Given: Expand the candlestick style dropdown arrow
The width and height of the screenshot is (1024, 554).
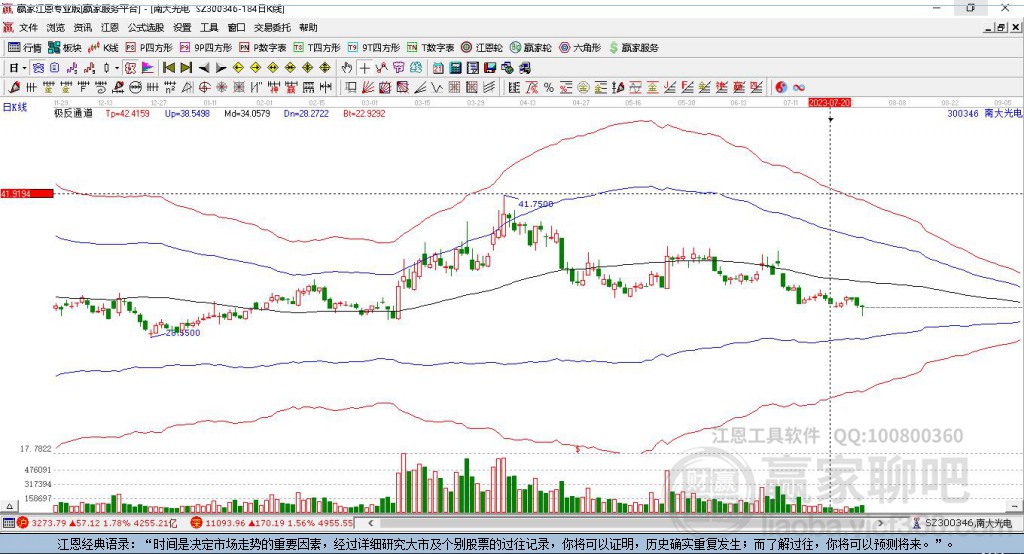Looking at the screenshot, I should pos(117,68).
